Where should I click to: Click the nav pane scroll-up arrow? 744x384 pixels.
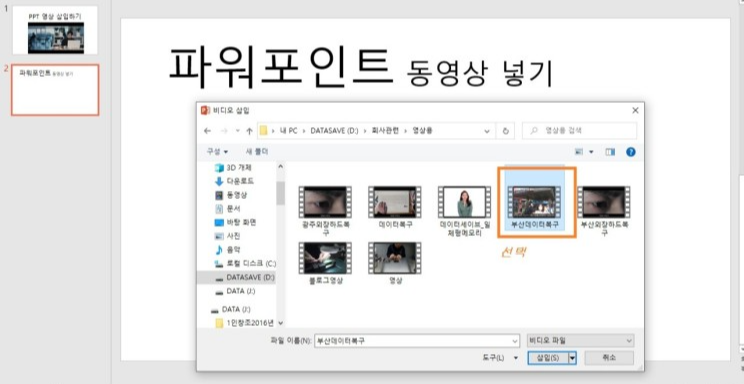(x=280, y=167)
